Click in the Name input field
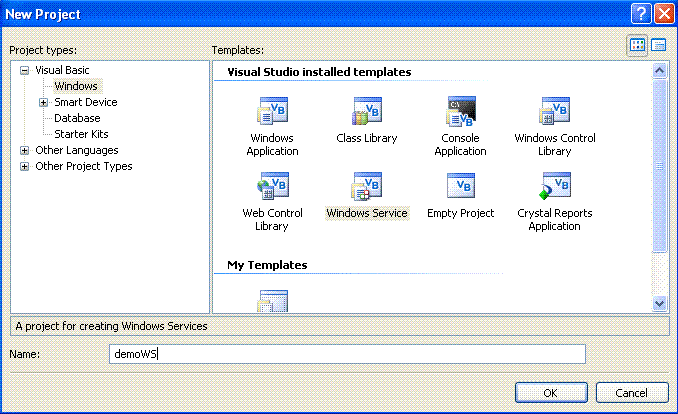 (347, 354)
